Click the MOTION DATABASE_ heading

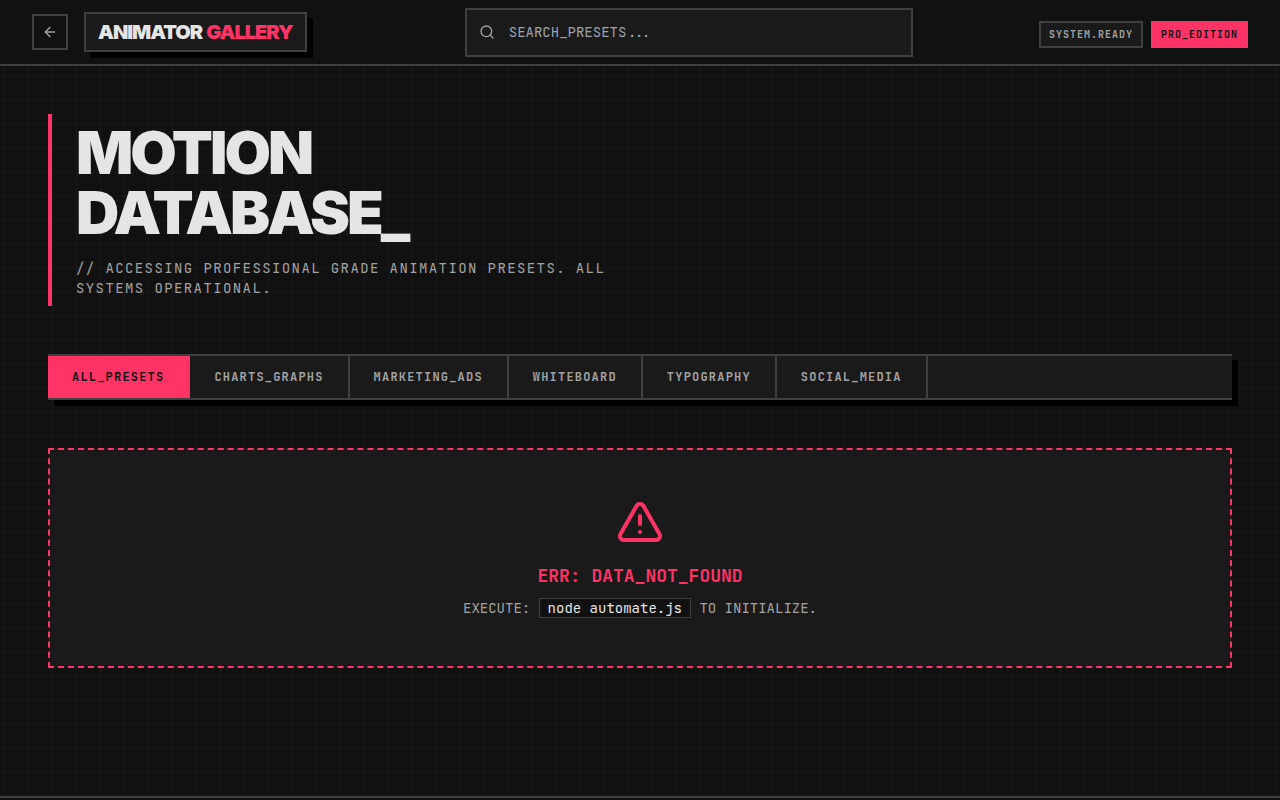point(243,183)
